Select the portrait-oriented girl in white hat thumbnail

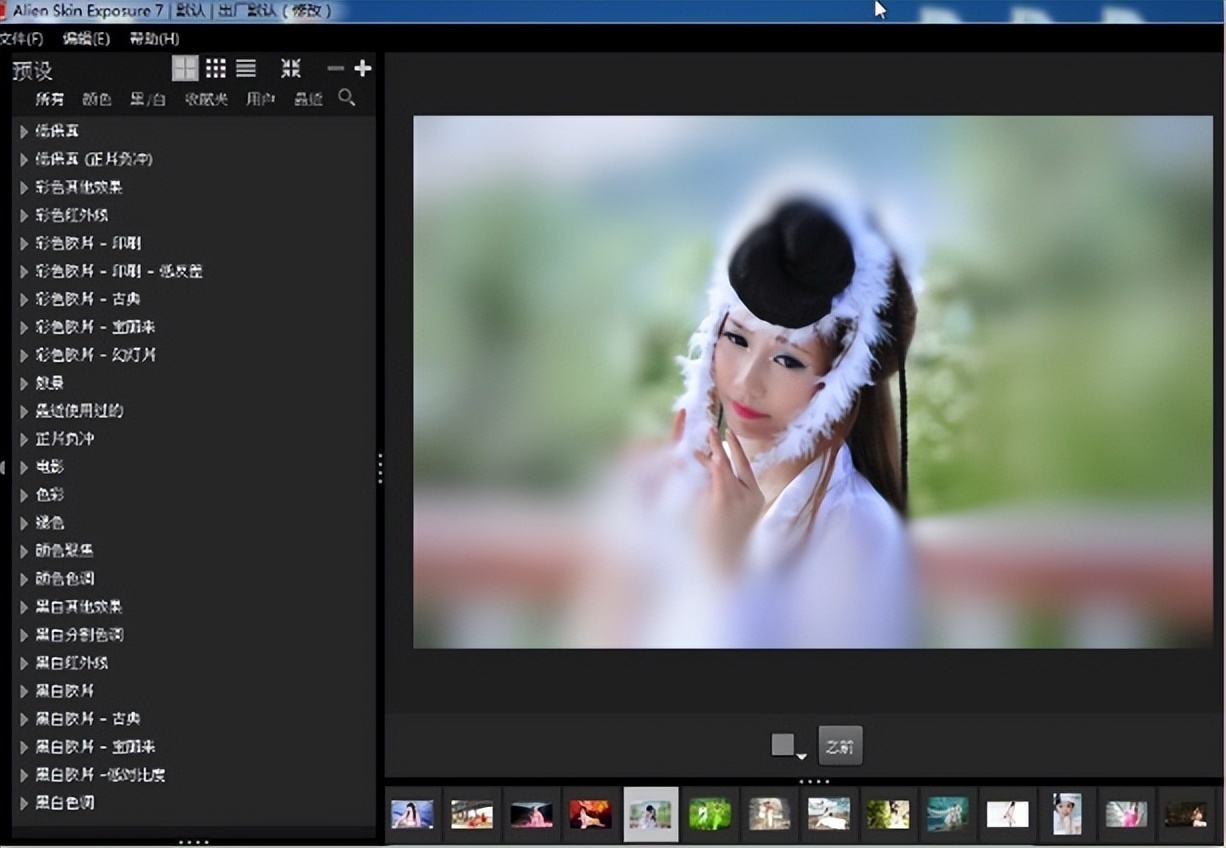point(1067,814)
